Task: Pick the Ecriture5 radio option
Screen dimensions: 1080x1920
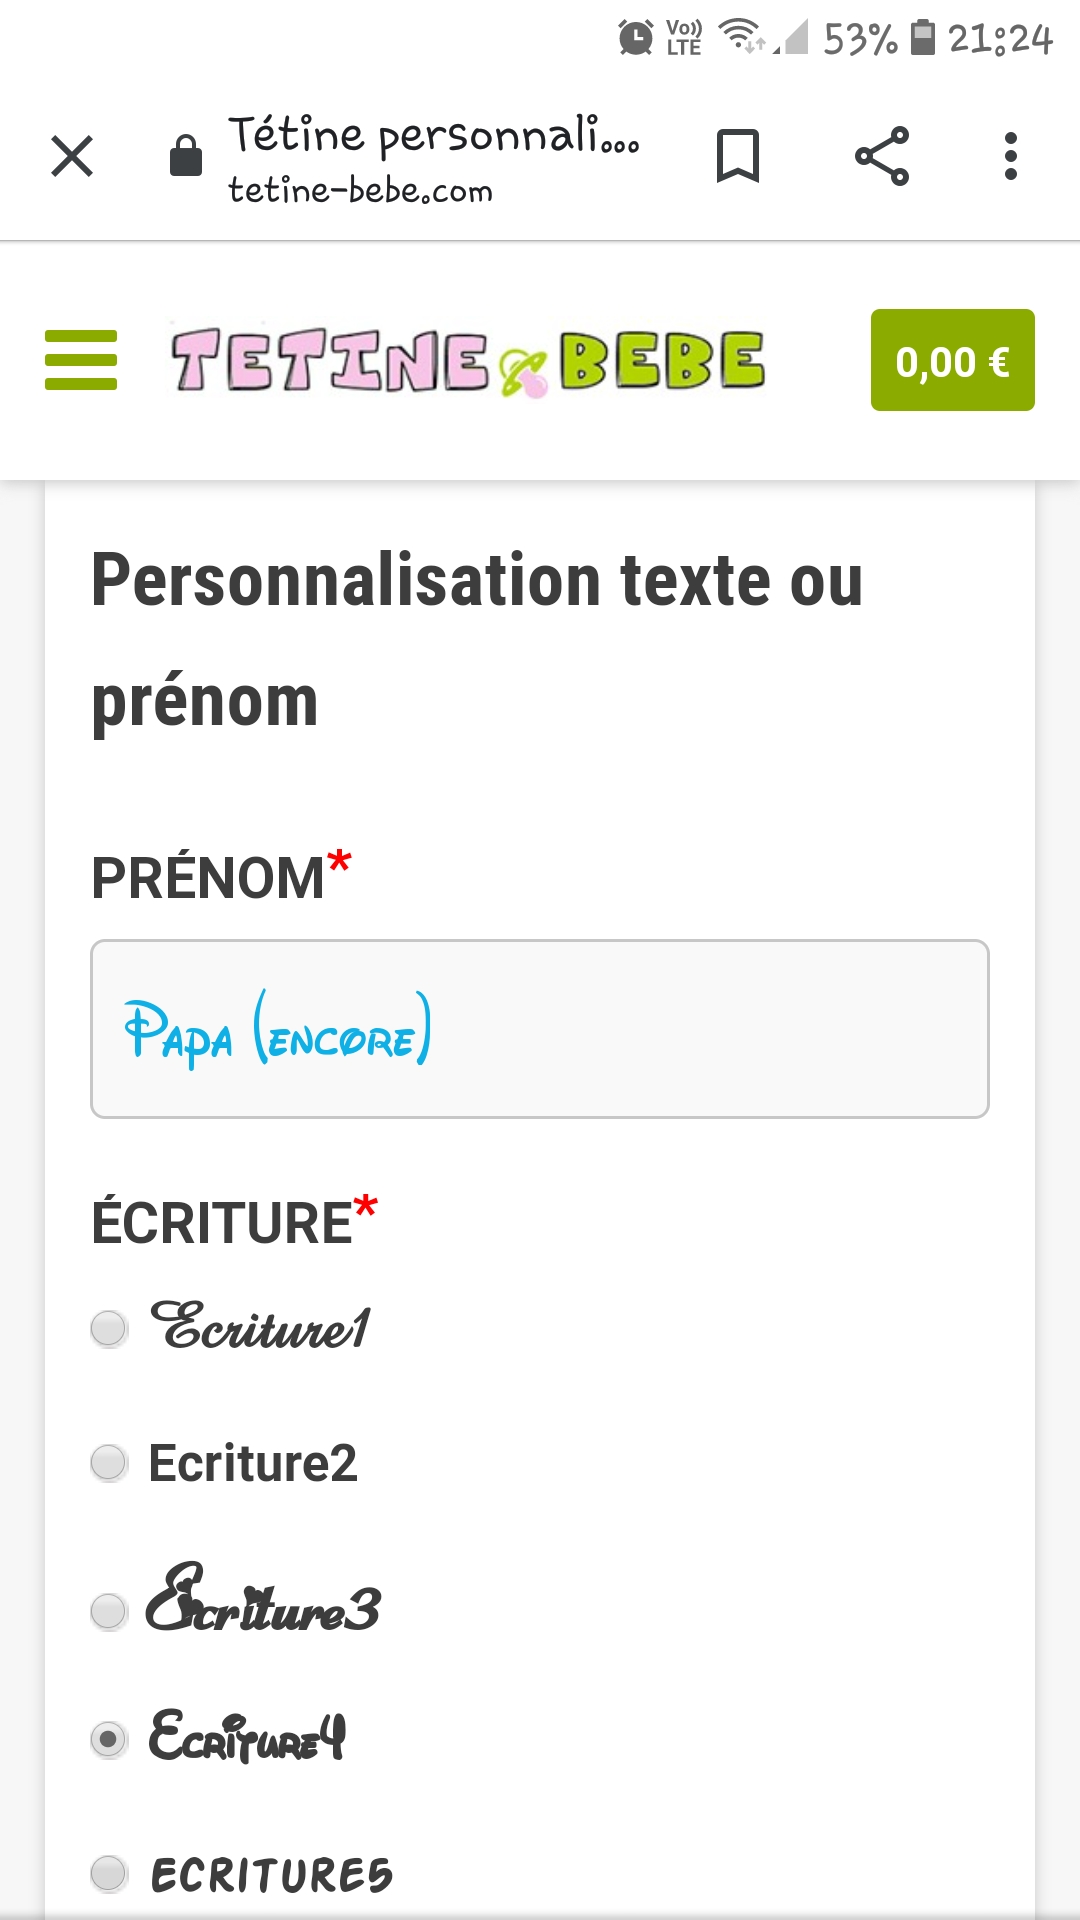Action: (x=109, y=1874)
